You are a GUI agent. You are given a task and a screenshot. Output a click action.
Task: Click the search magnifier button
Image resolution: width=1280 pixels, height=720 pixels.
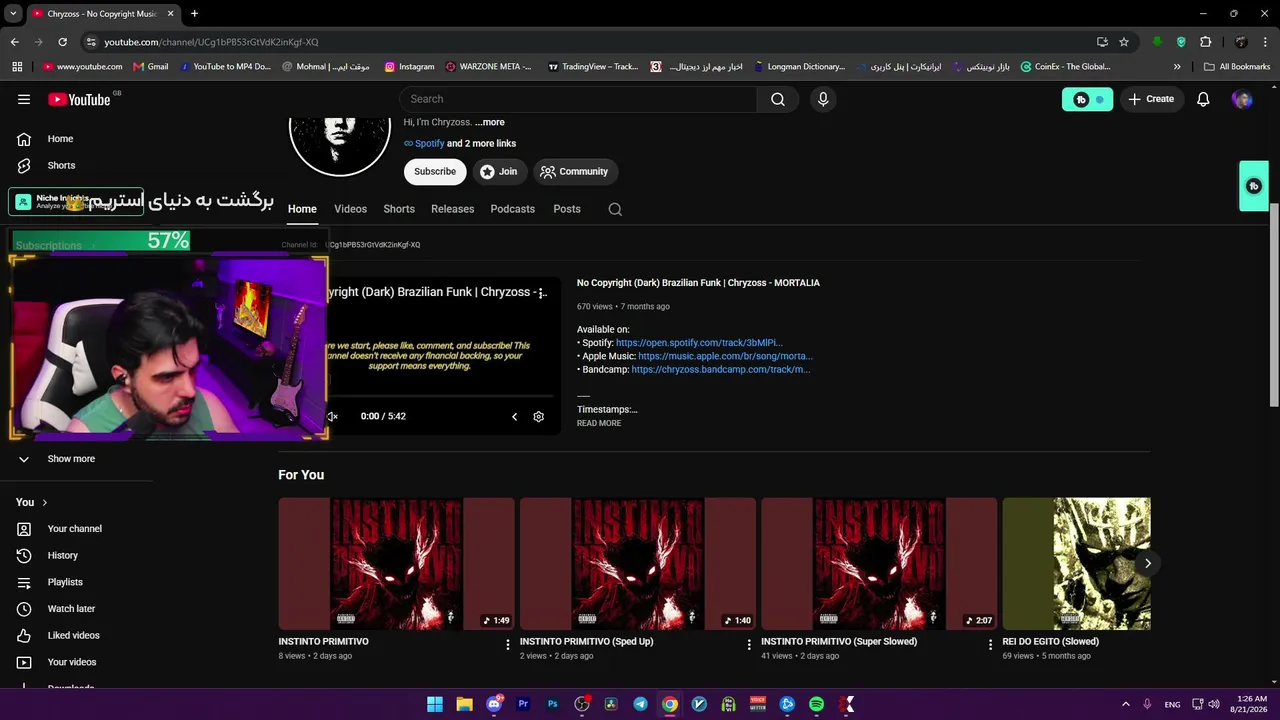pos(778,99)
